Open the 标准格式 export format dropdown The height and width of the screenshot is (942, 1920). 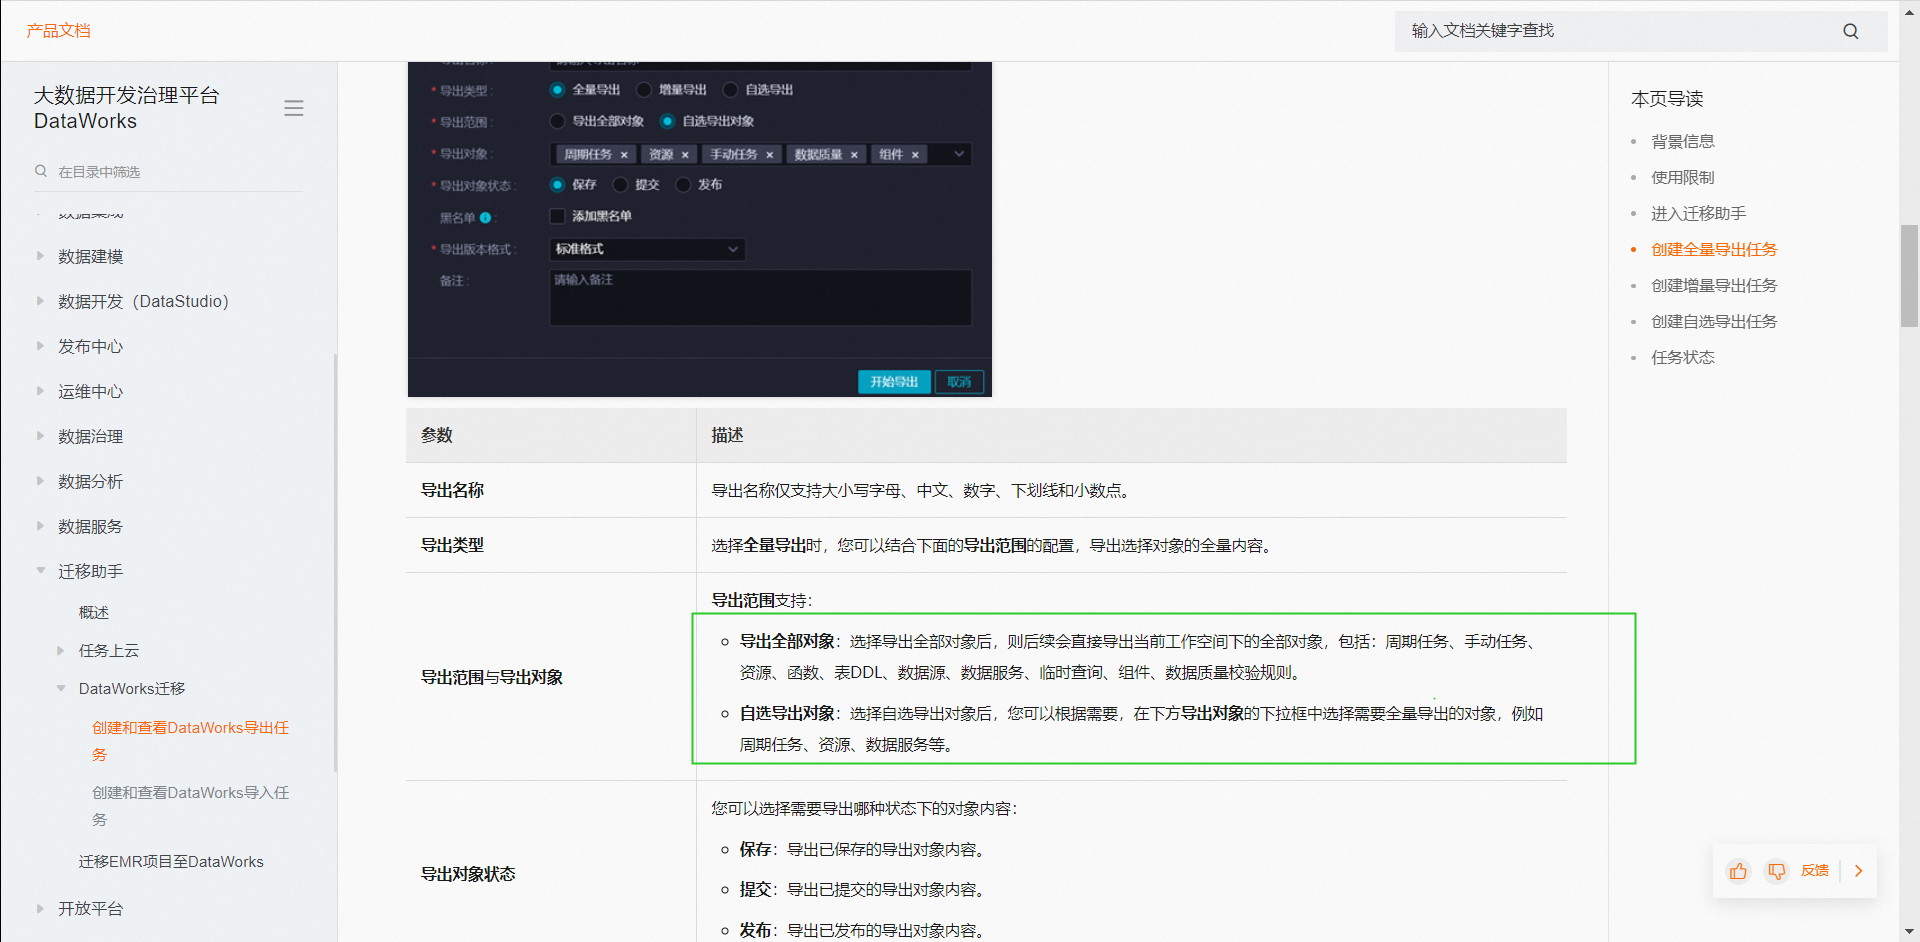pos(647,249)
